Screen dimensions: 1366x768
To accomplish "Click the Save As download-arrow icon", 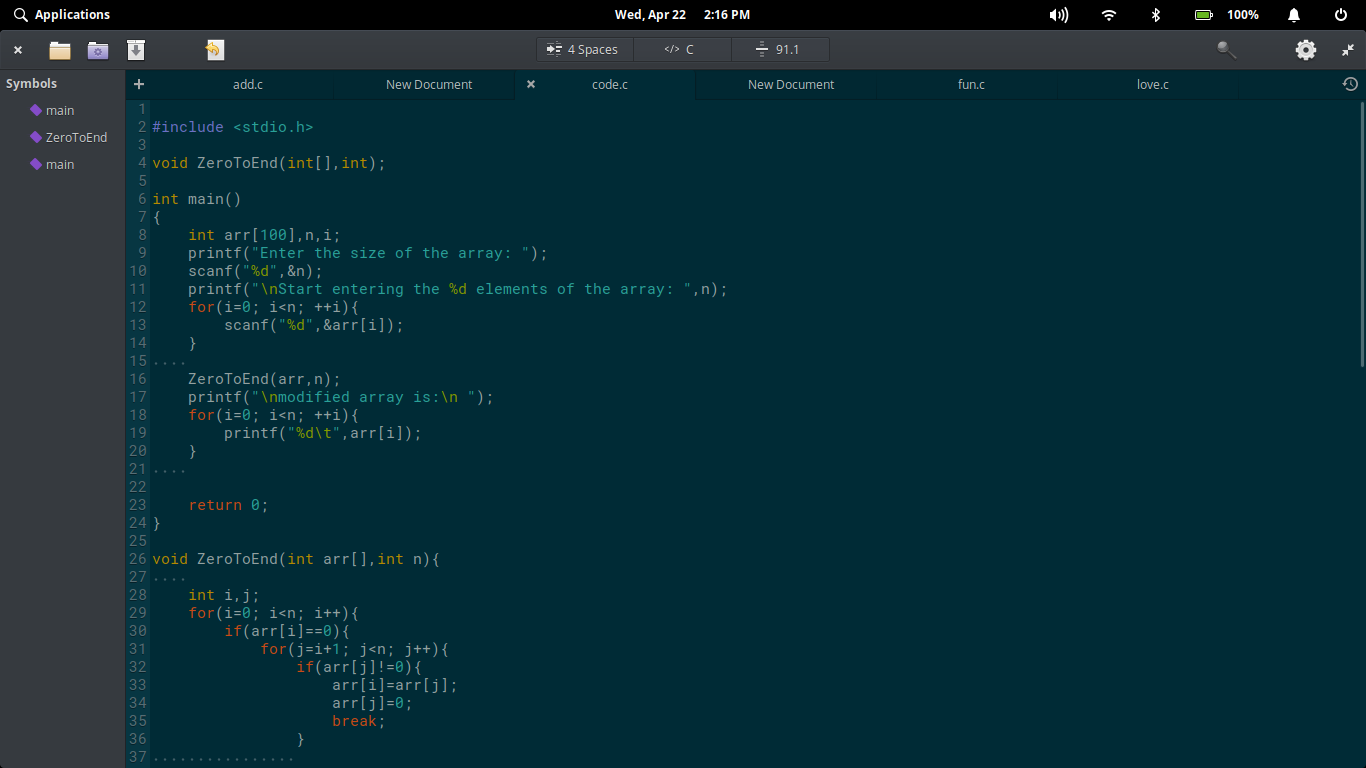I will click(x=136, y=50).
